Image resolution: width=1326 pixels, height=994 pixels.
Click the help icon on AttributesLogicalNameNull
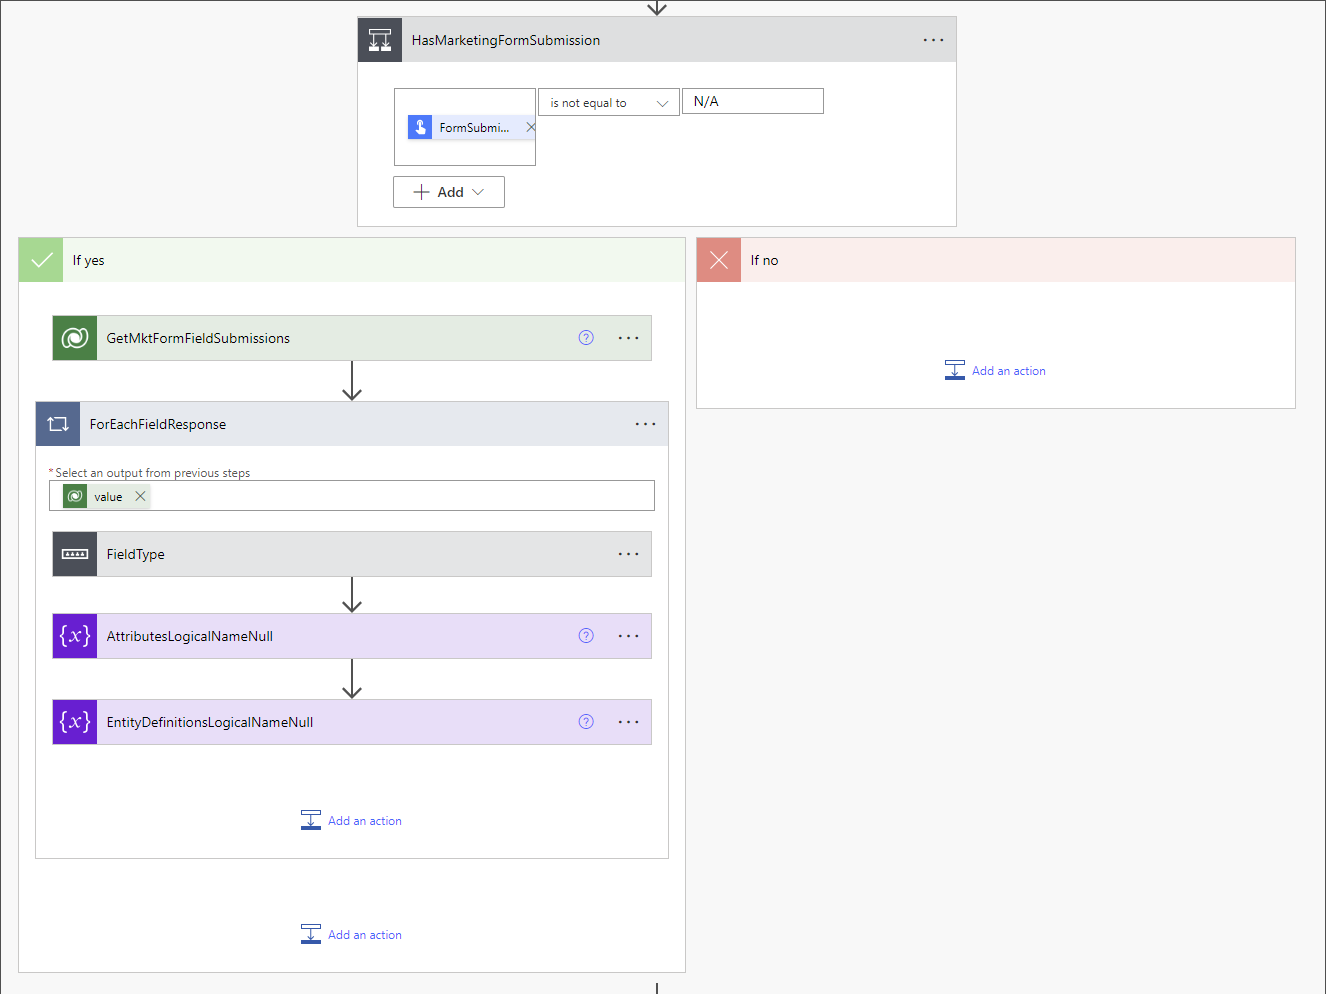tap(585, 635)
